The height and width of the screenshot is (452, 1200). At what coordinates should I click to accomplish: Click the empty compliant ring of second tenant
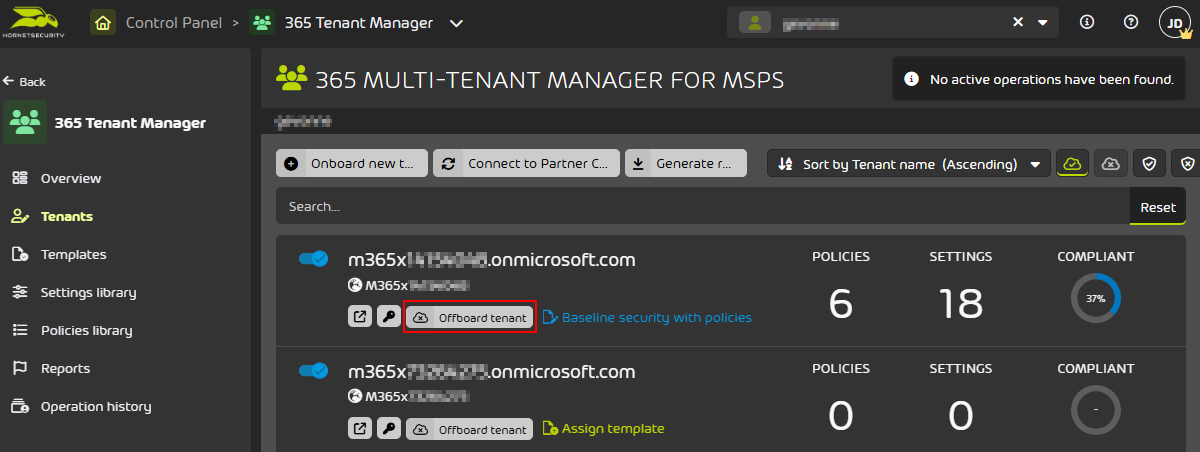tap(1096, 411)
